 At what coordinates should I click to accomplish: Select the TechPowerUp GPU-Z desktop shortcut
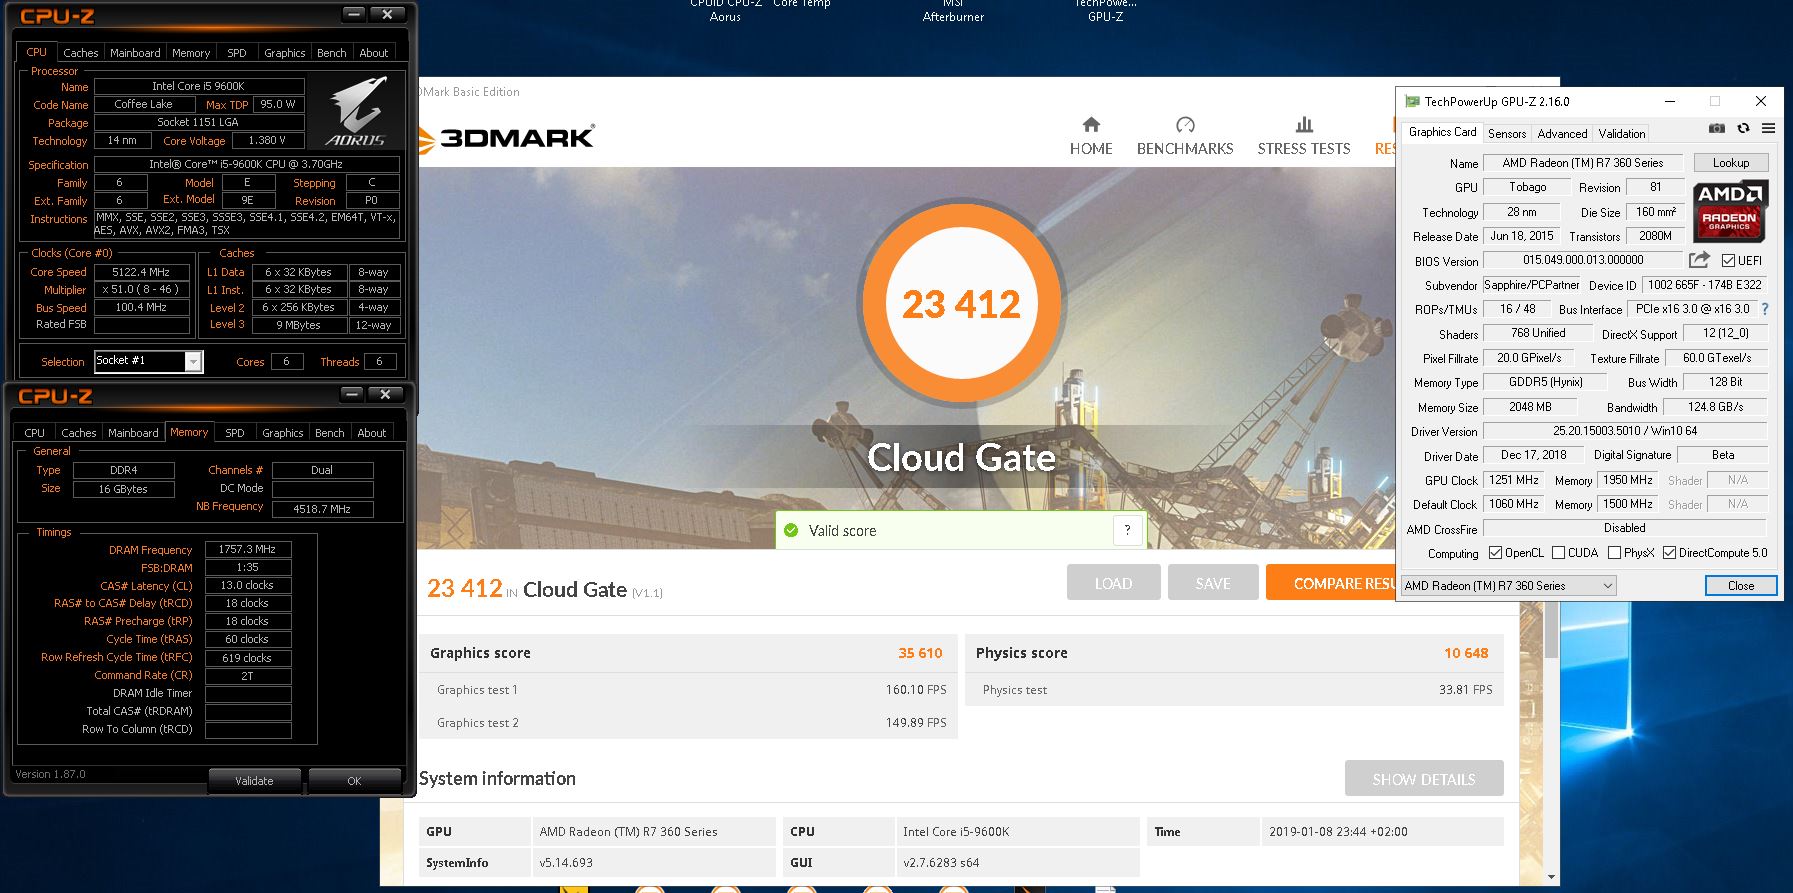tap(1105, 11)
